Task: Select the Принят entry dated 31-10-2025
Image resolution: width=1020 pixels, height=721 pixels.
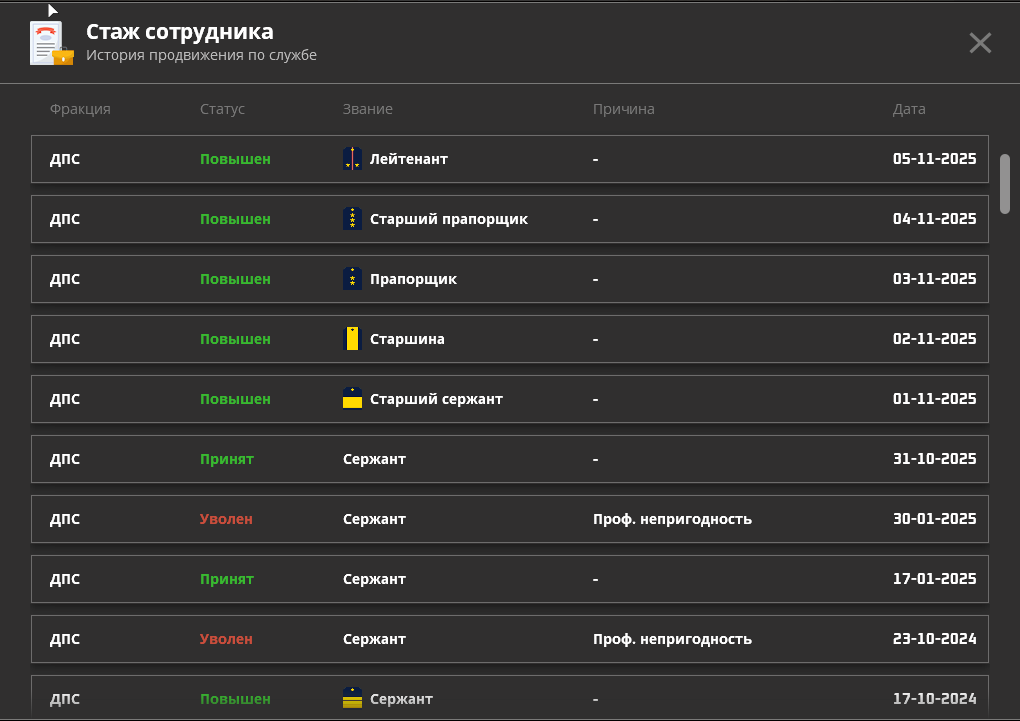Action: [227, 459]
